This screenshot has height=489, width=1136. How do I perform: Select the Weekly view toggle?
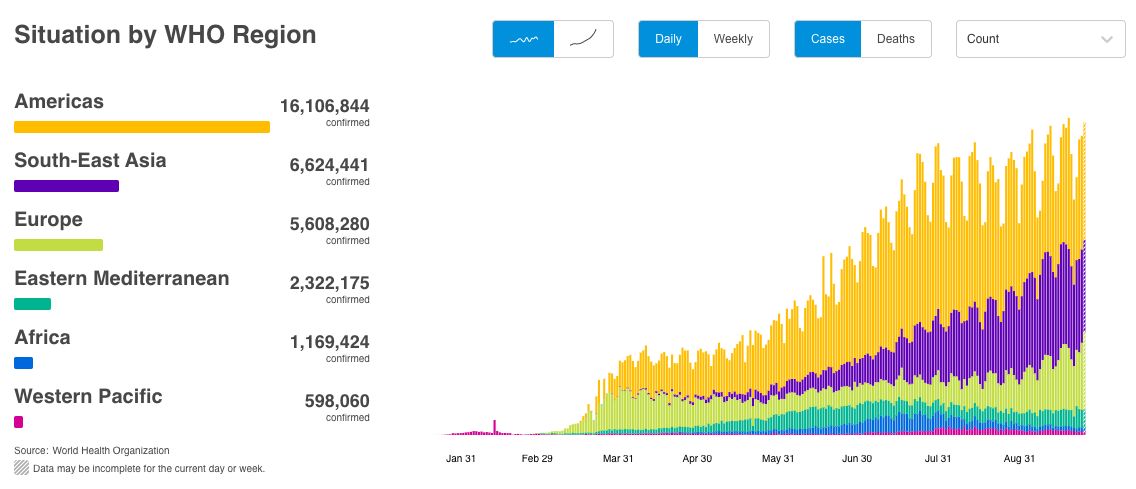733,39
